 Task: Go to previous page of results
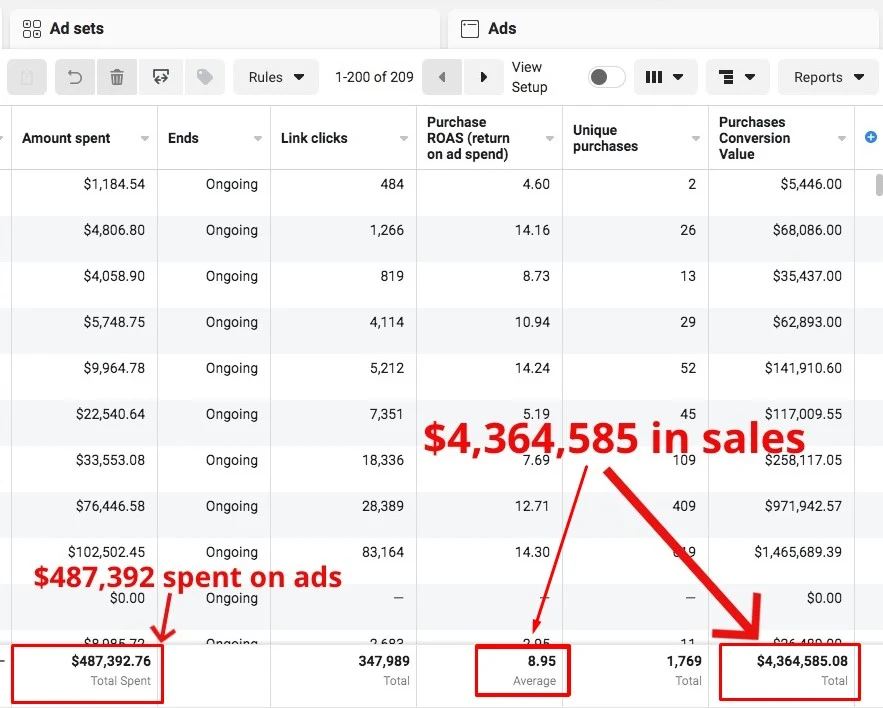pos(442,77)
